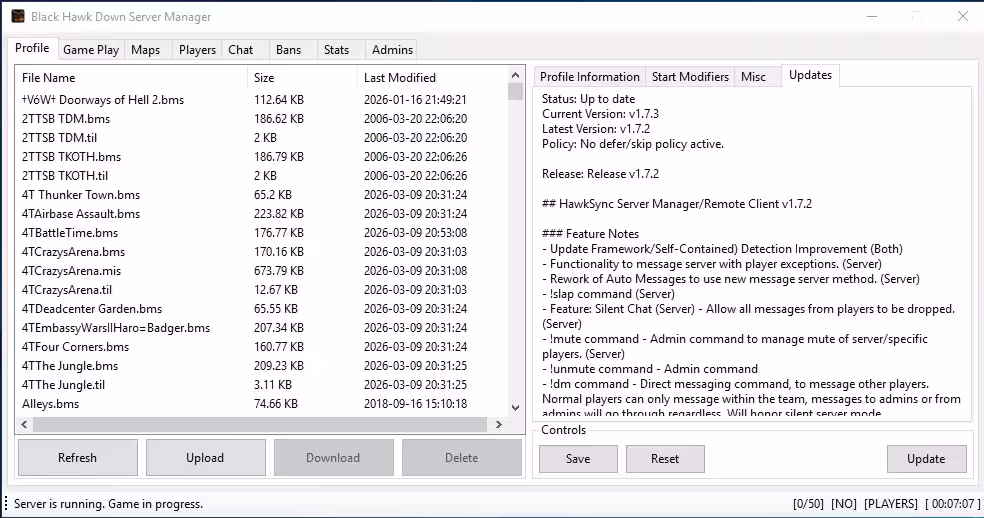Click the status bar grip handle
This screenshot has width=984, height=518.
6,504
